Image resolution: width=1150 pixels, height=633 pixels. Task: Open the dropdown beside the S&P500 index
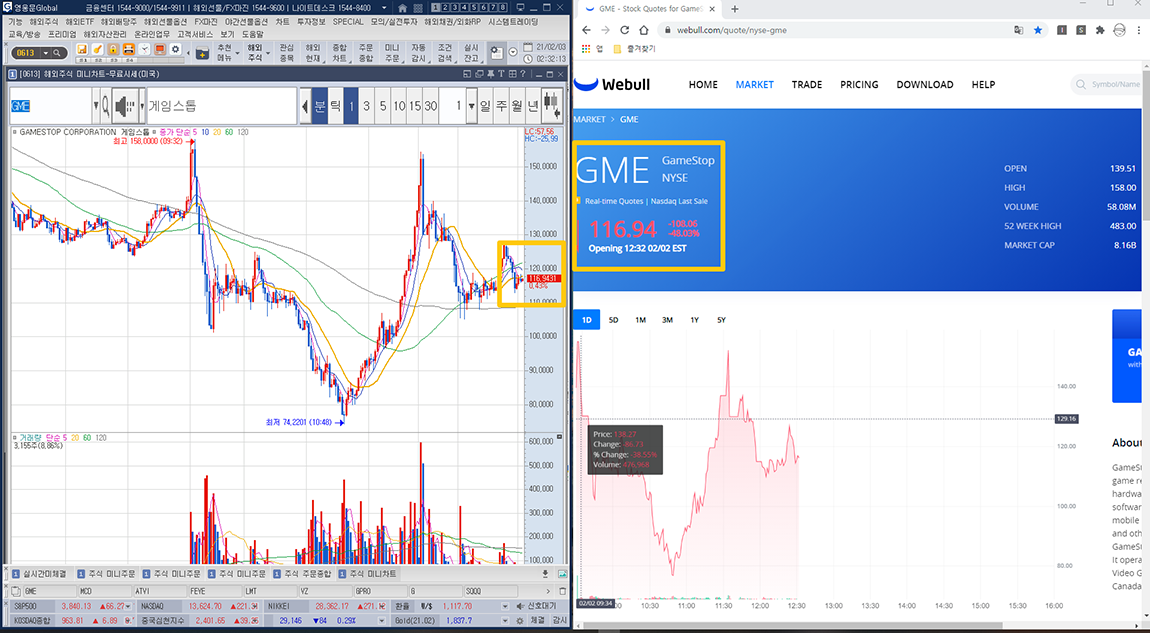pyautogui.click(x=129, y=607)
